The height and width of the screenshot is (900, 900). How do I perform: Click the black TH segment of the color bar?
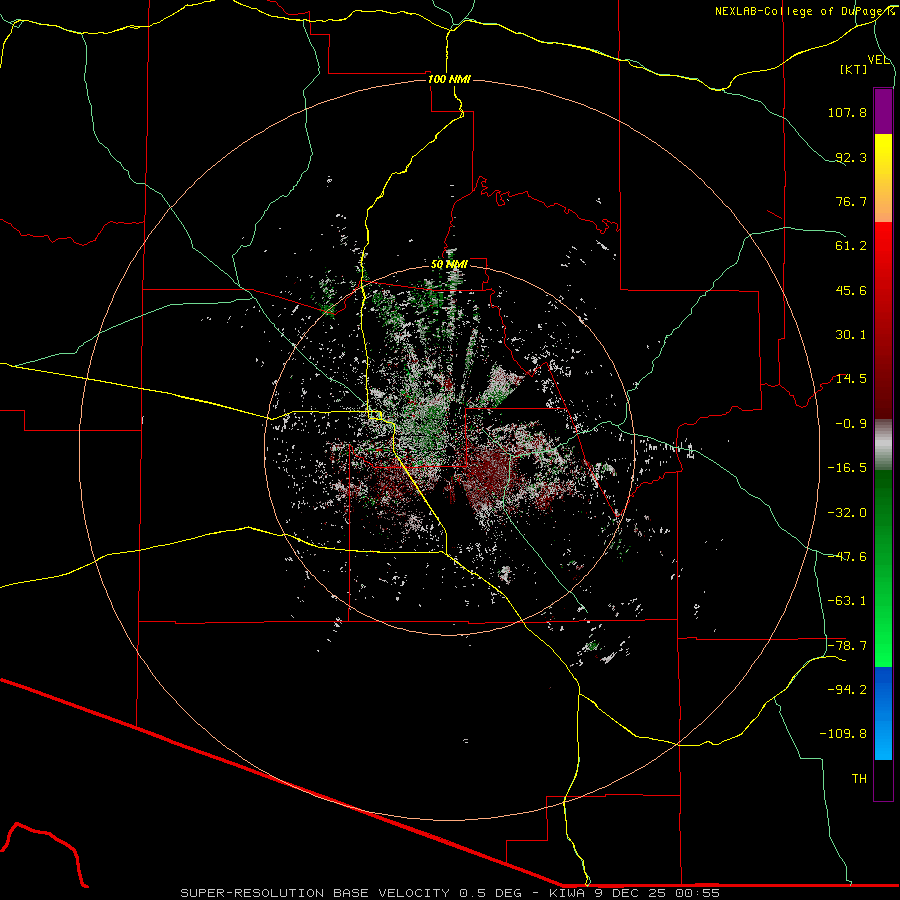point(883,780)
